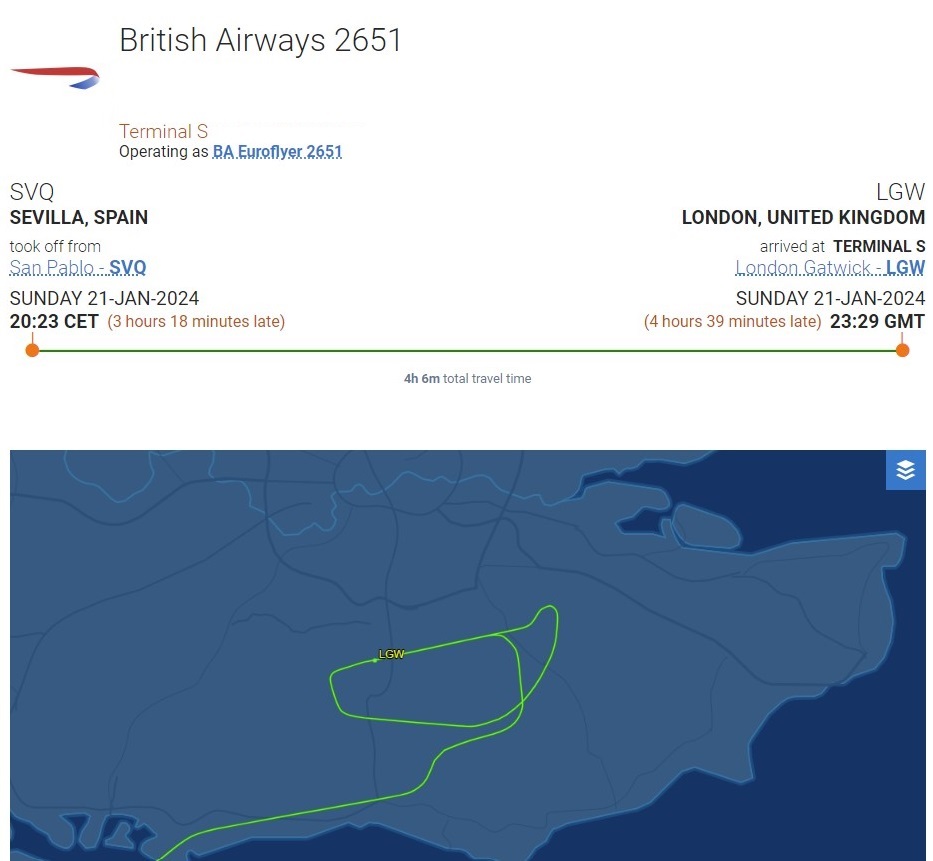Open San Pablo - SVQ airport link
This screenshot has width=933, height=861.
tap(77, 267)
